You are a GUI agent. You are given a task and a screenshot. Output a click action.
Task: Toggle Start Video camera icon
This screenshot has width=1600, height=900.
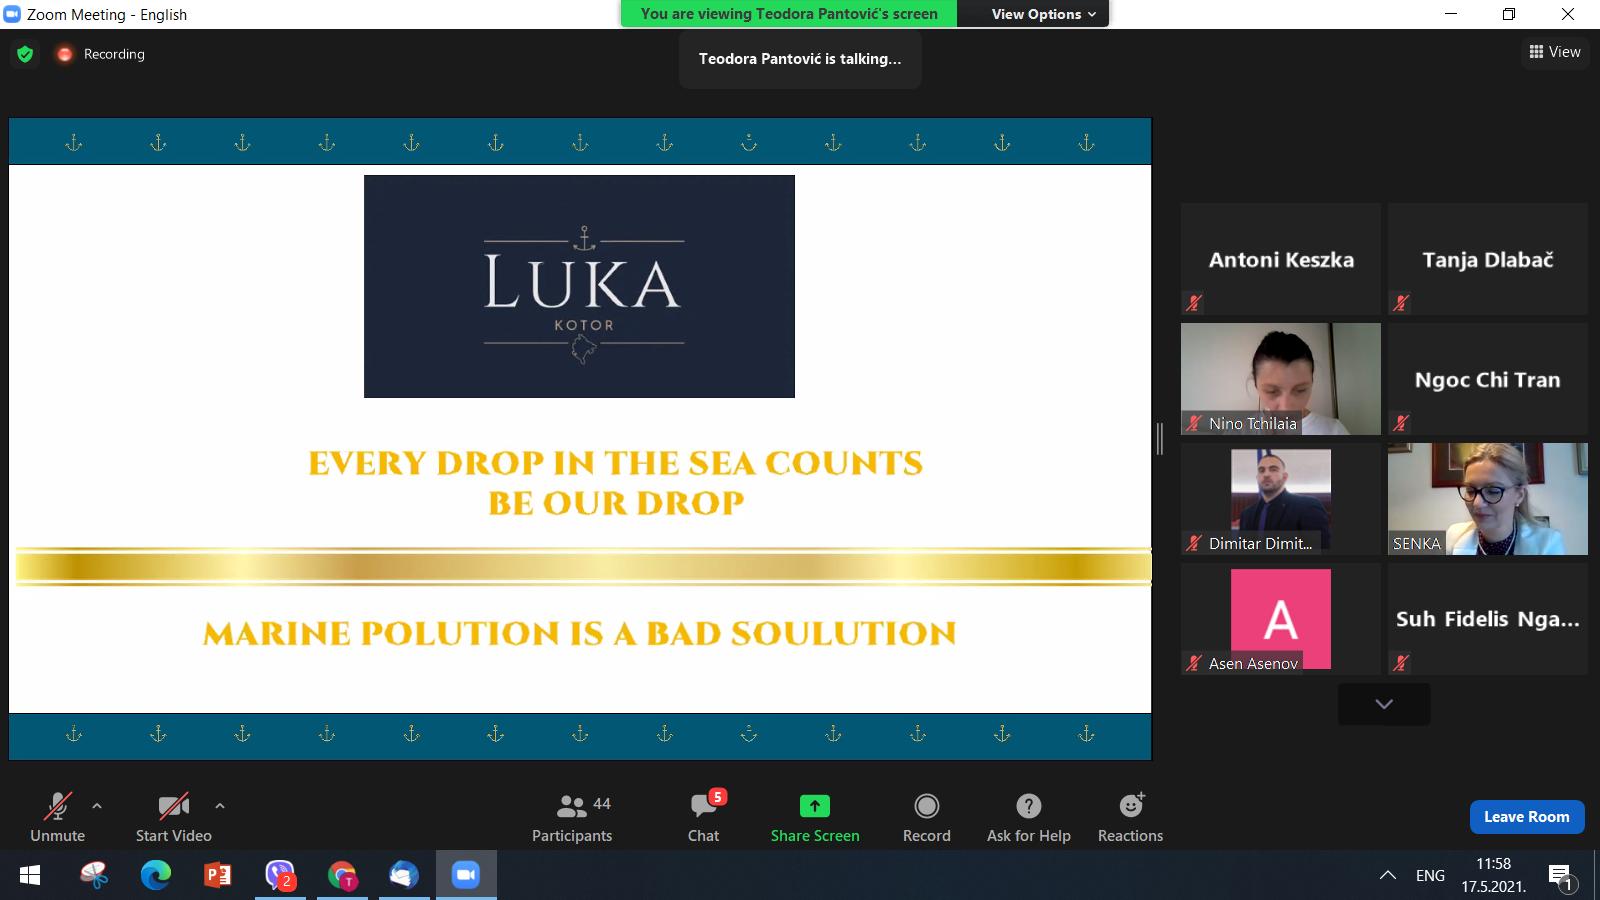tap(174, 806)
